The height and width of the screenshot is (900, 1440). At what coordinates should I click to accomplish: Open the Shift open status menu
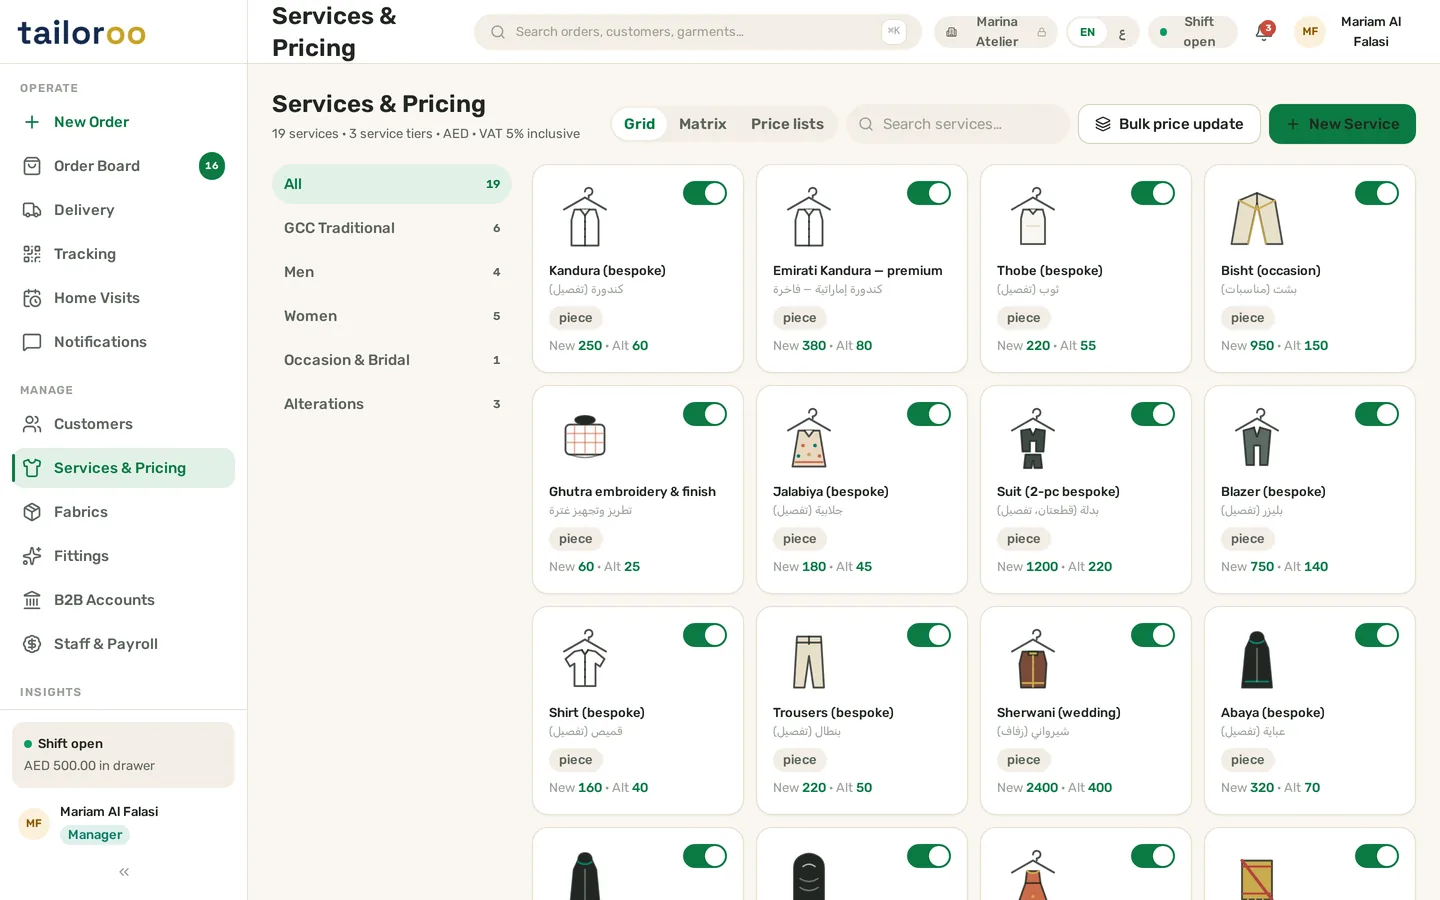click(x=1193, y=32)
